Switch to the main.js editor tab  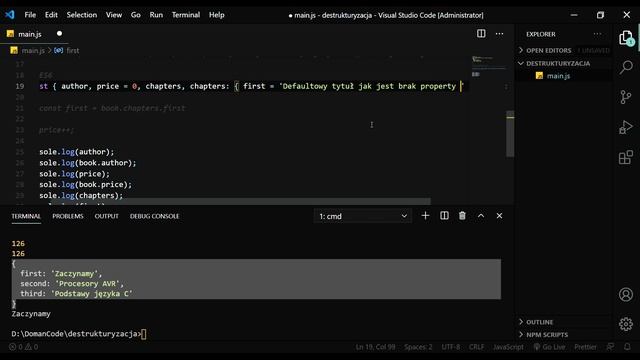click(30, 34)
